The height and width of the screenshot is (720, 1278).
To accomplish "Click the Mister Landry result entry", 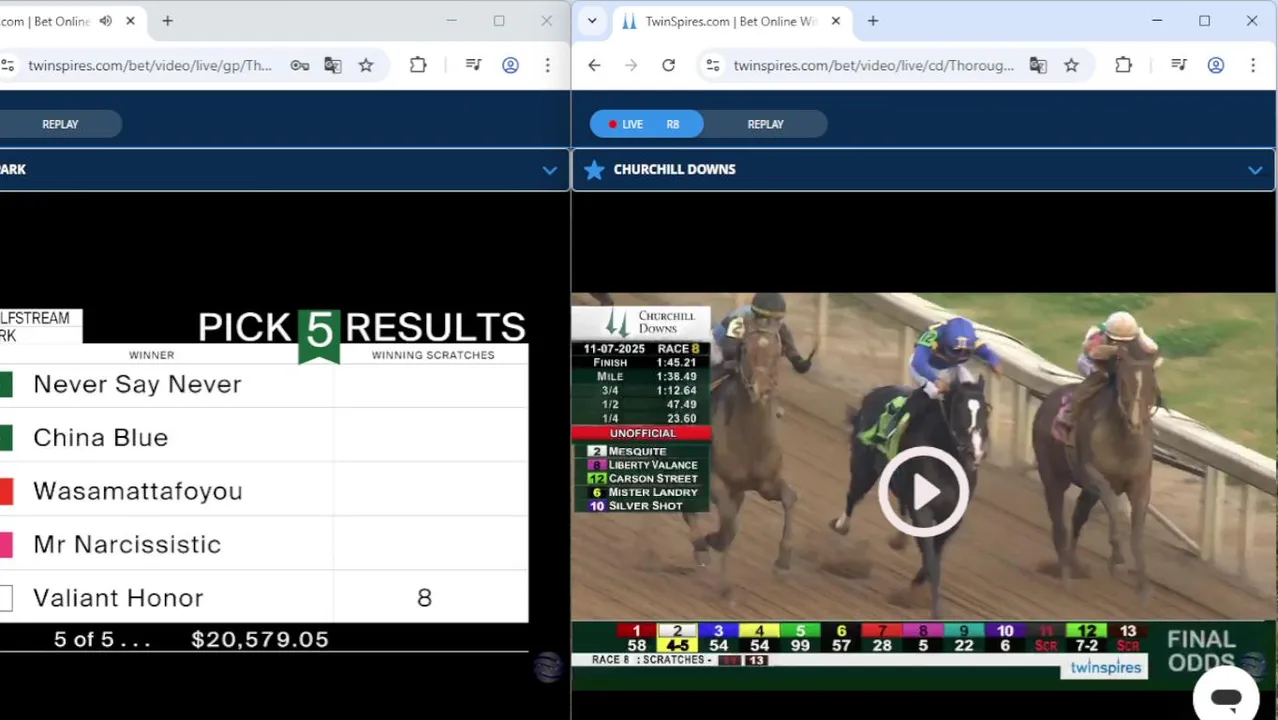I will [641, 492].
